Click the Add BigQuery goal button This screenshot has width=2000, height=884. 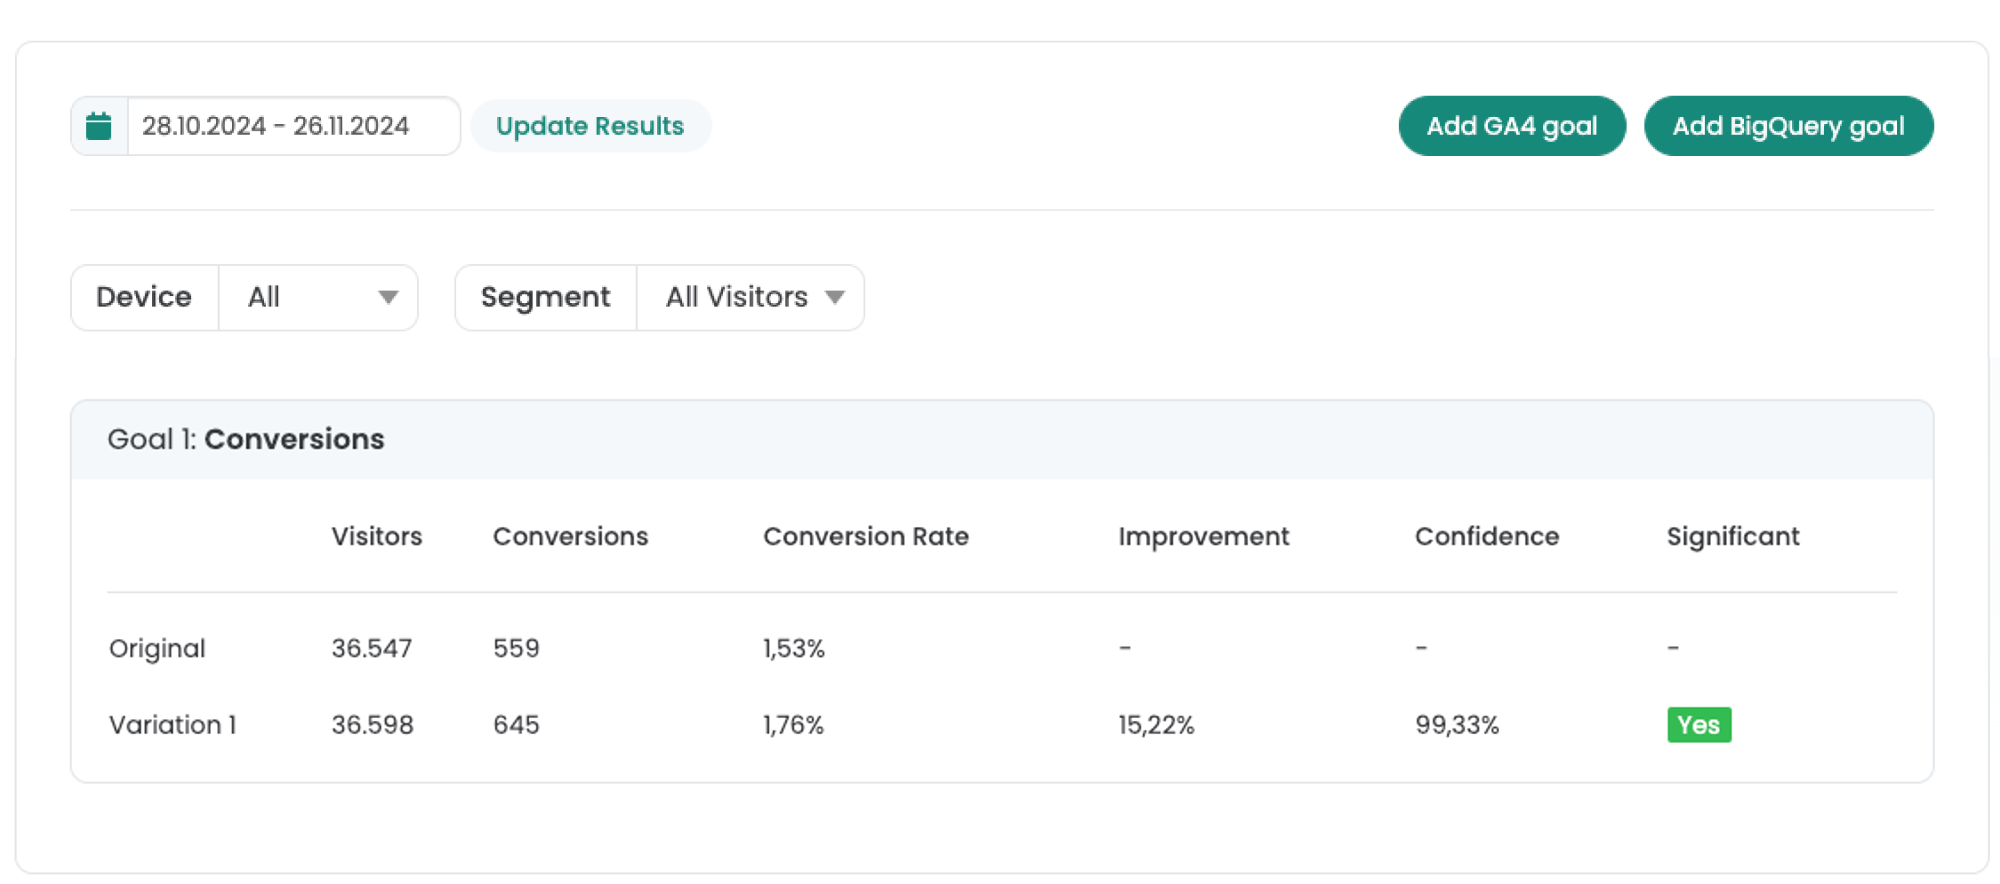[x=1788, y=126]
